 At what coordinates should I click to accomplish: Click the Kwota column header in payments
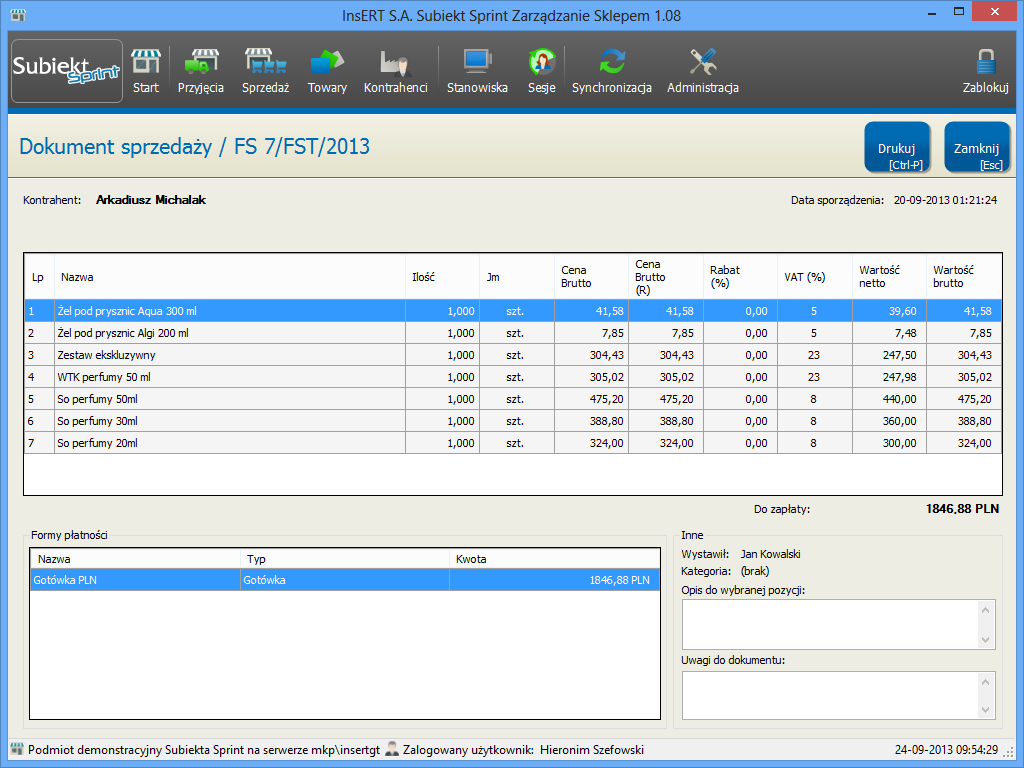coord(554,559)
